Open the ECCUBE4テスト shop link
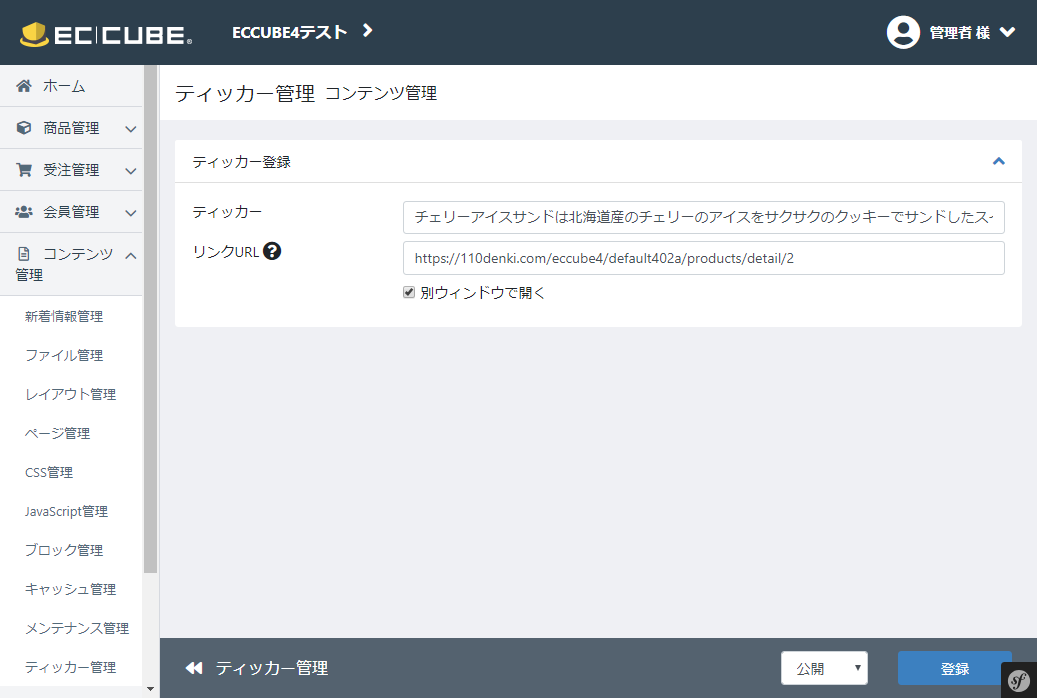Viewport: 1037px width, 698px height. 290,32
